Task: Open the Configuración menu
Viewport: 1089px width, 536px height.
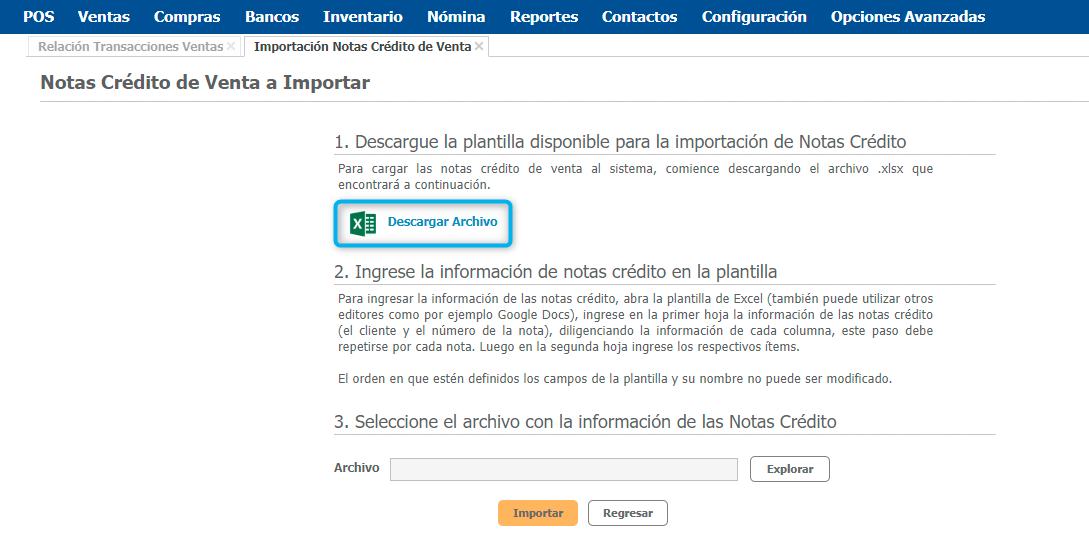Action: coord(754,17)
